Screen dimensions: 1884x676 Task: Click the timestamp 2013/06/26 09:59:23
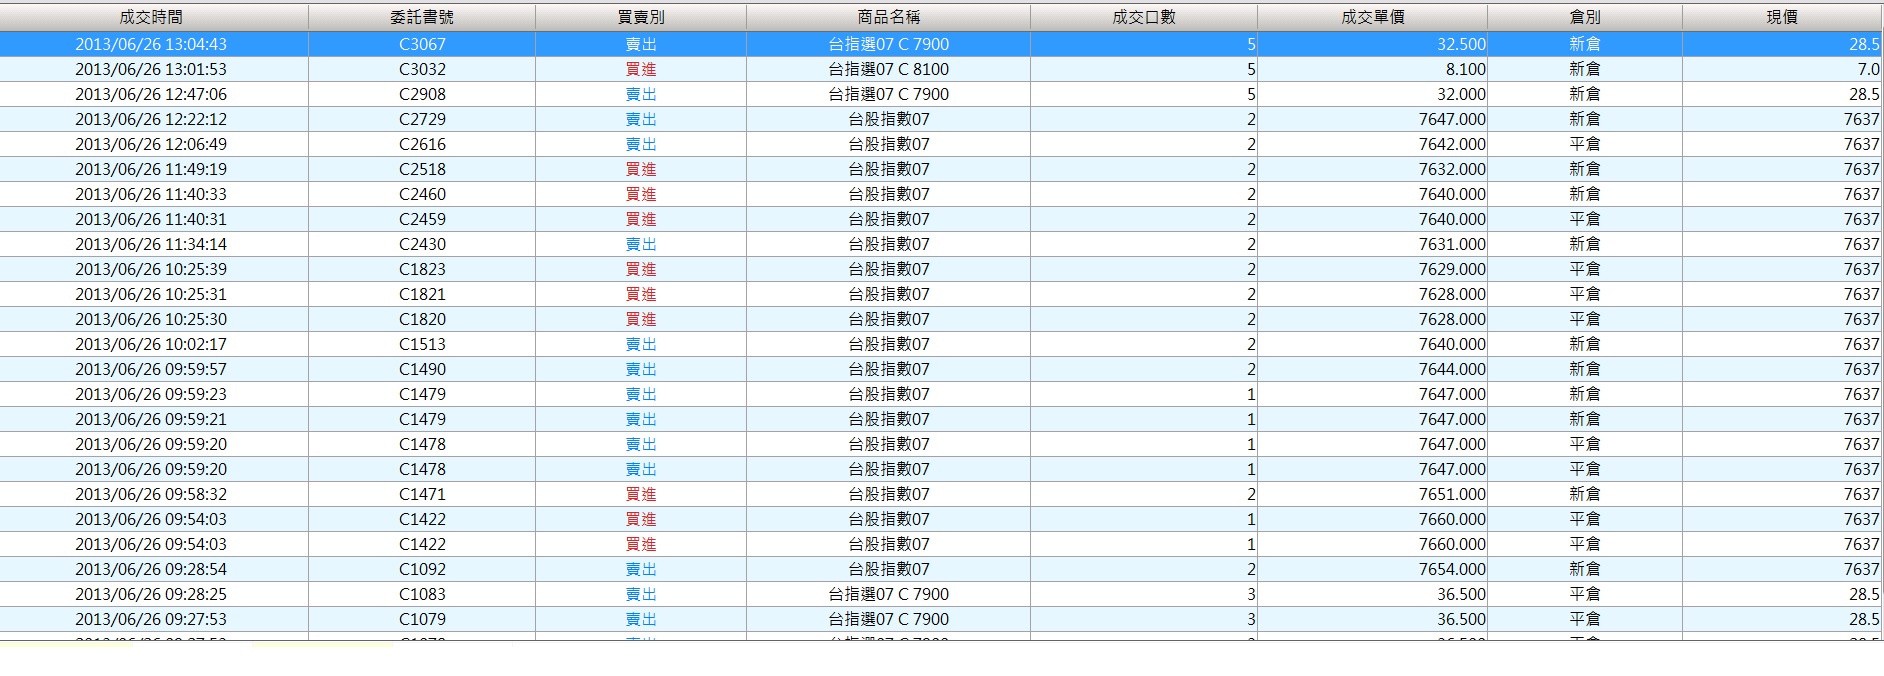tap(151, 394)
